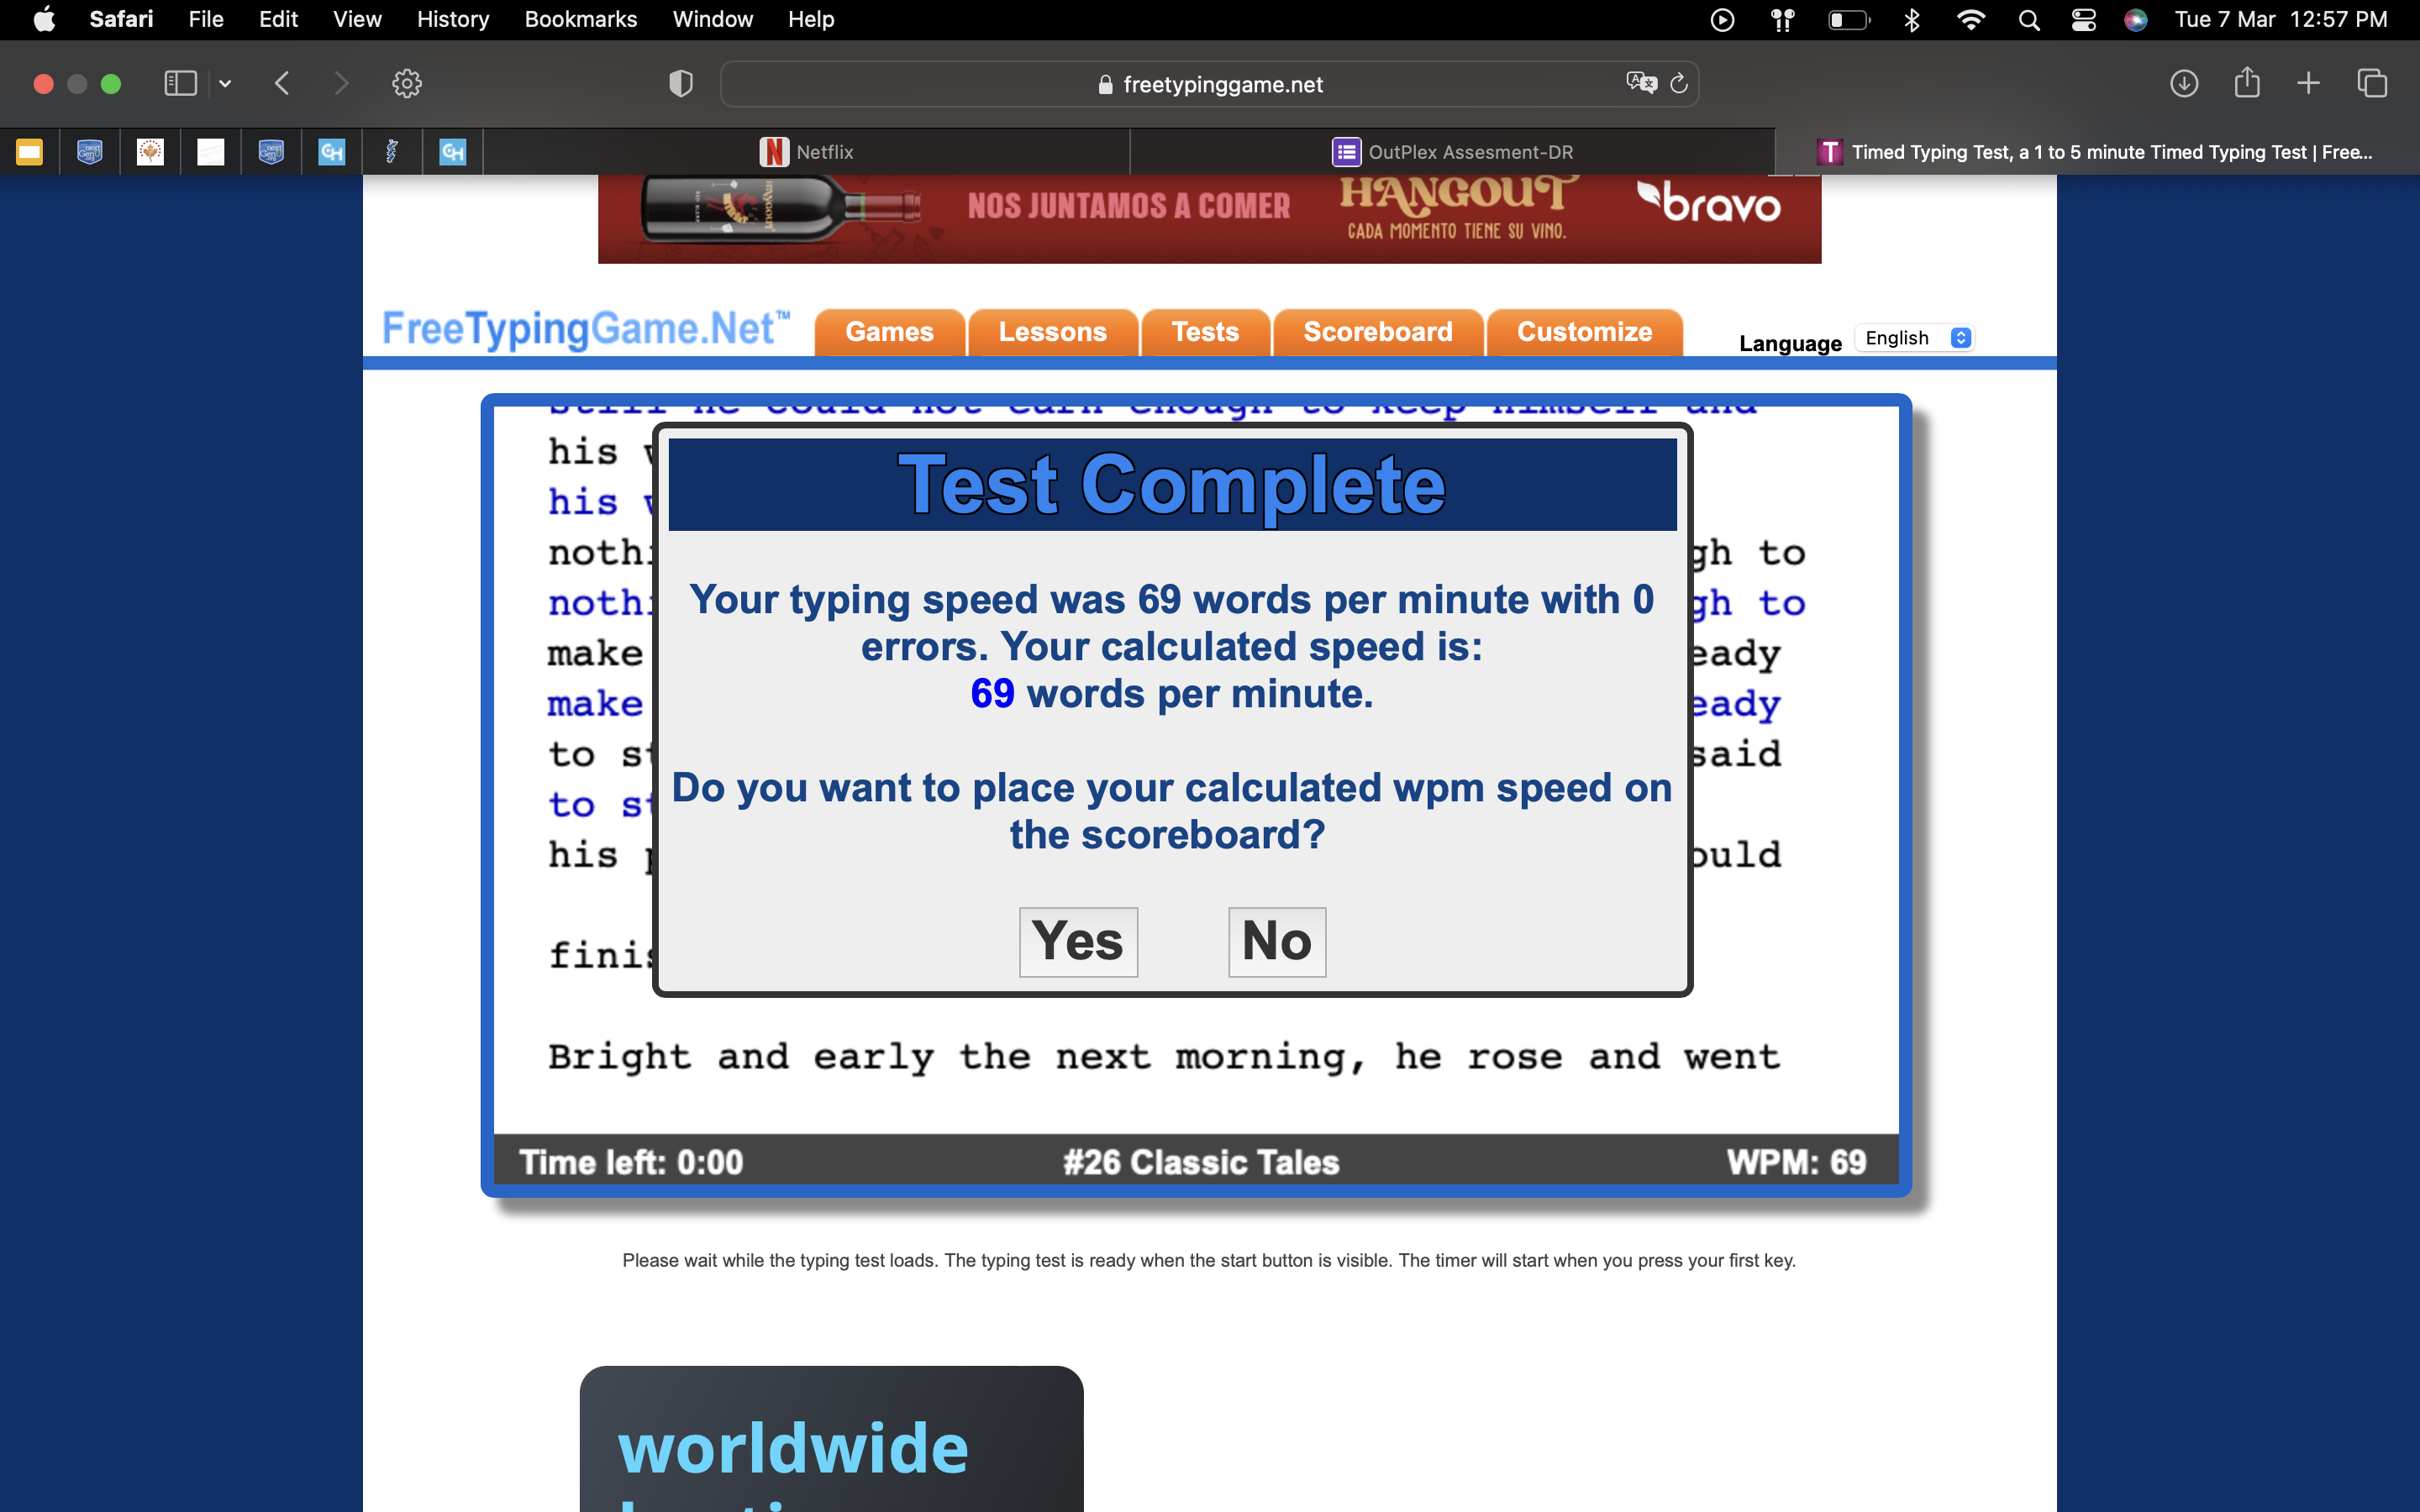Toggle the macOS Control Center icon

point(2083,19)
